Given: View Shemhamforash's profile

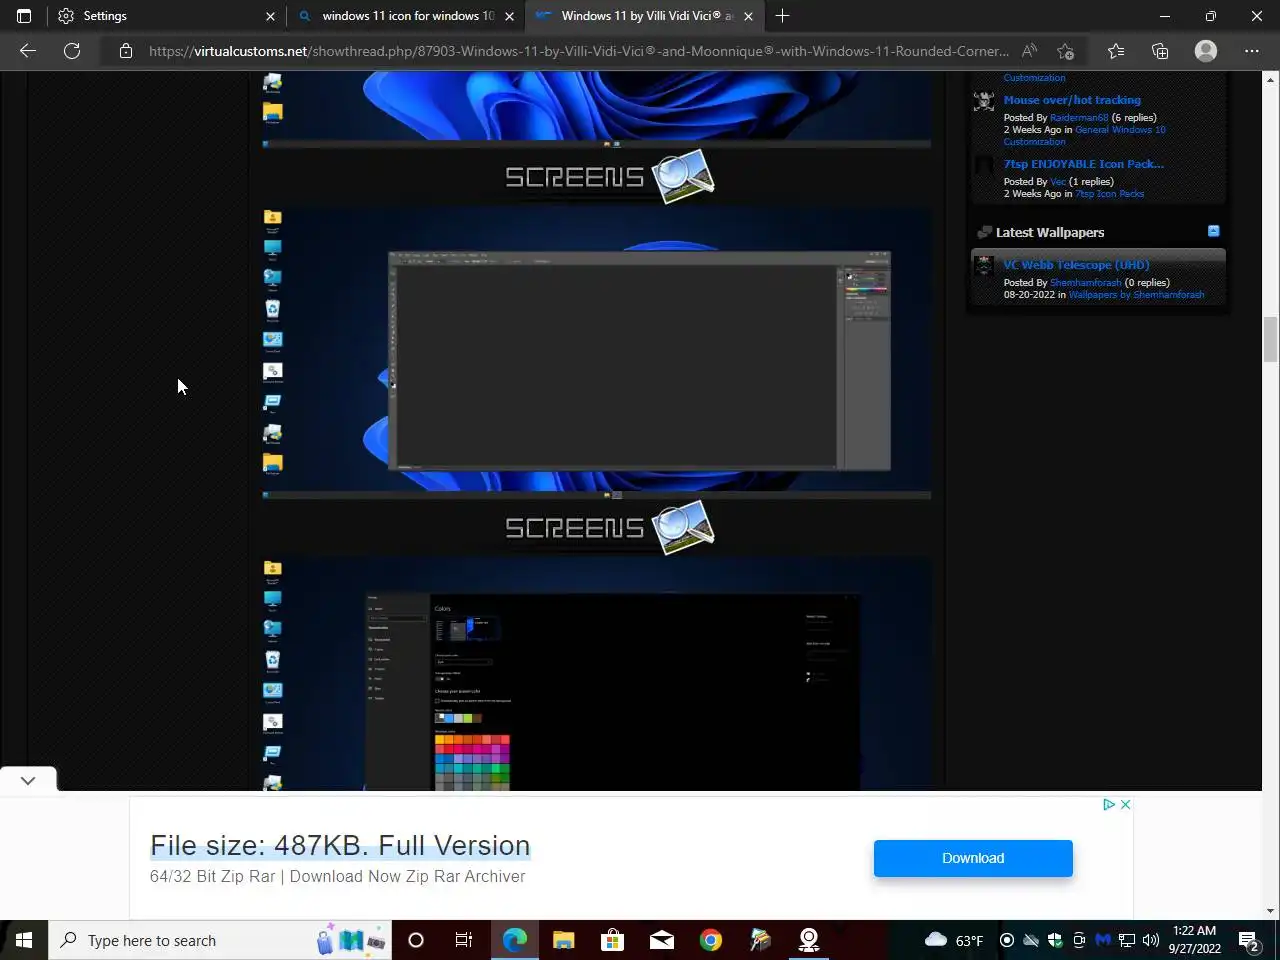Looking at the screenshot, I should point(1085,283).
